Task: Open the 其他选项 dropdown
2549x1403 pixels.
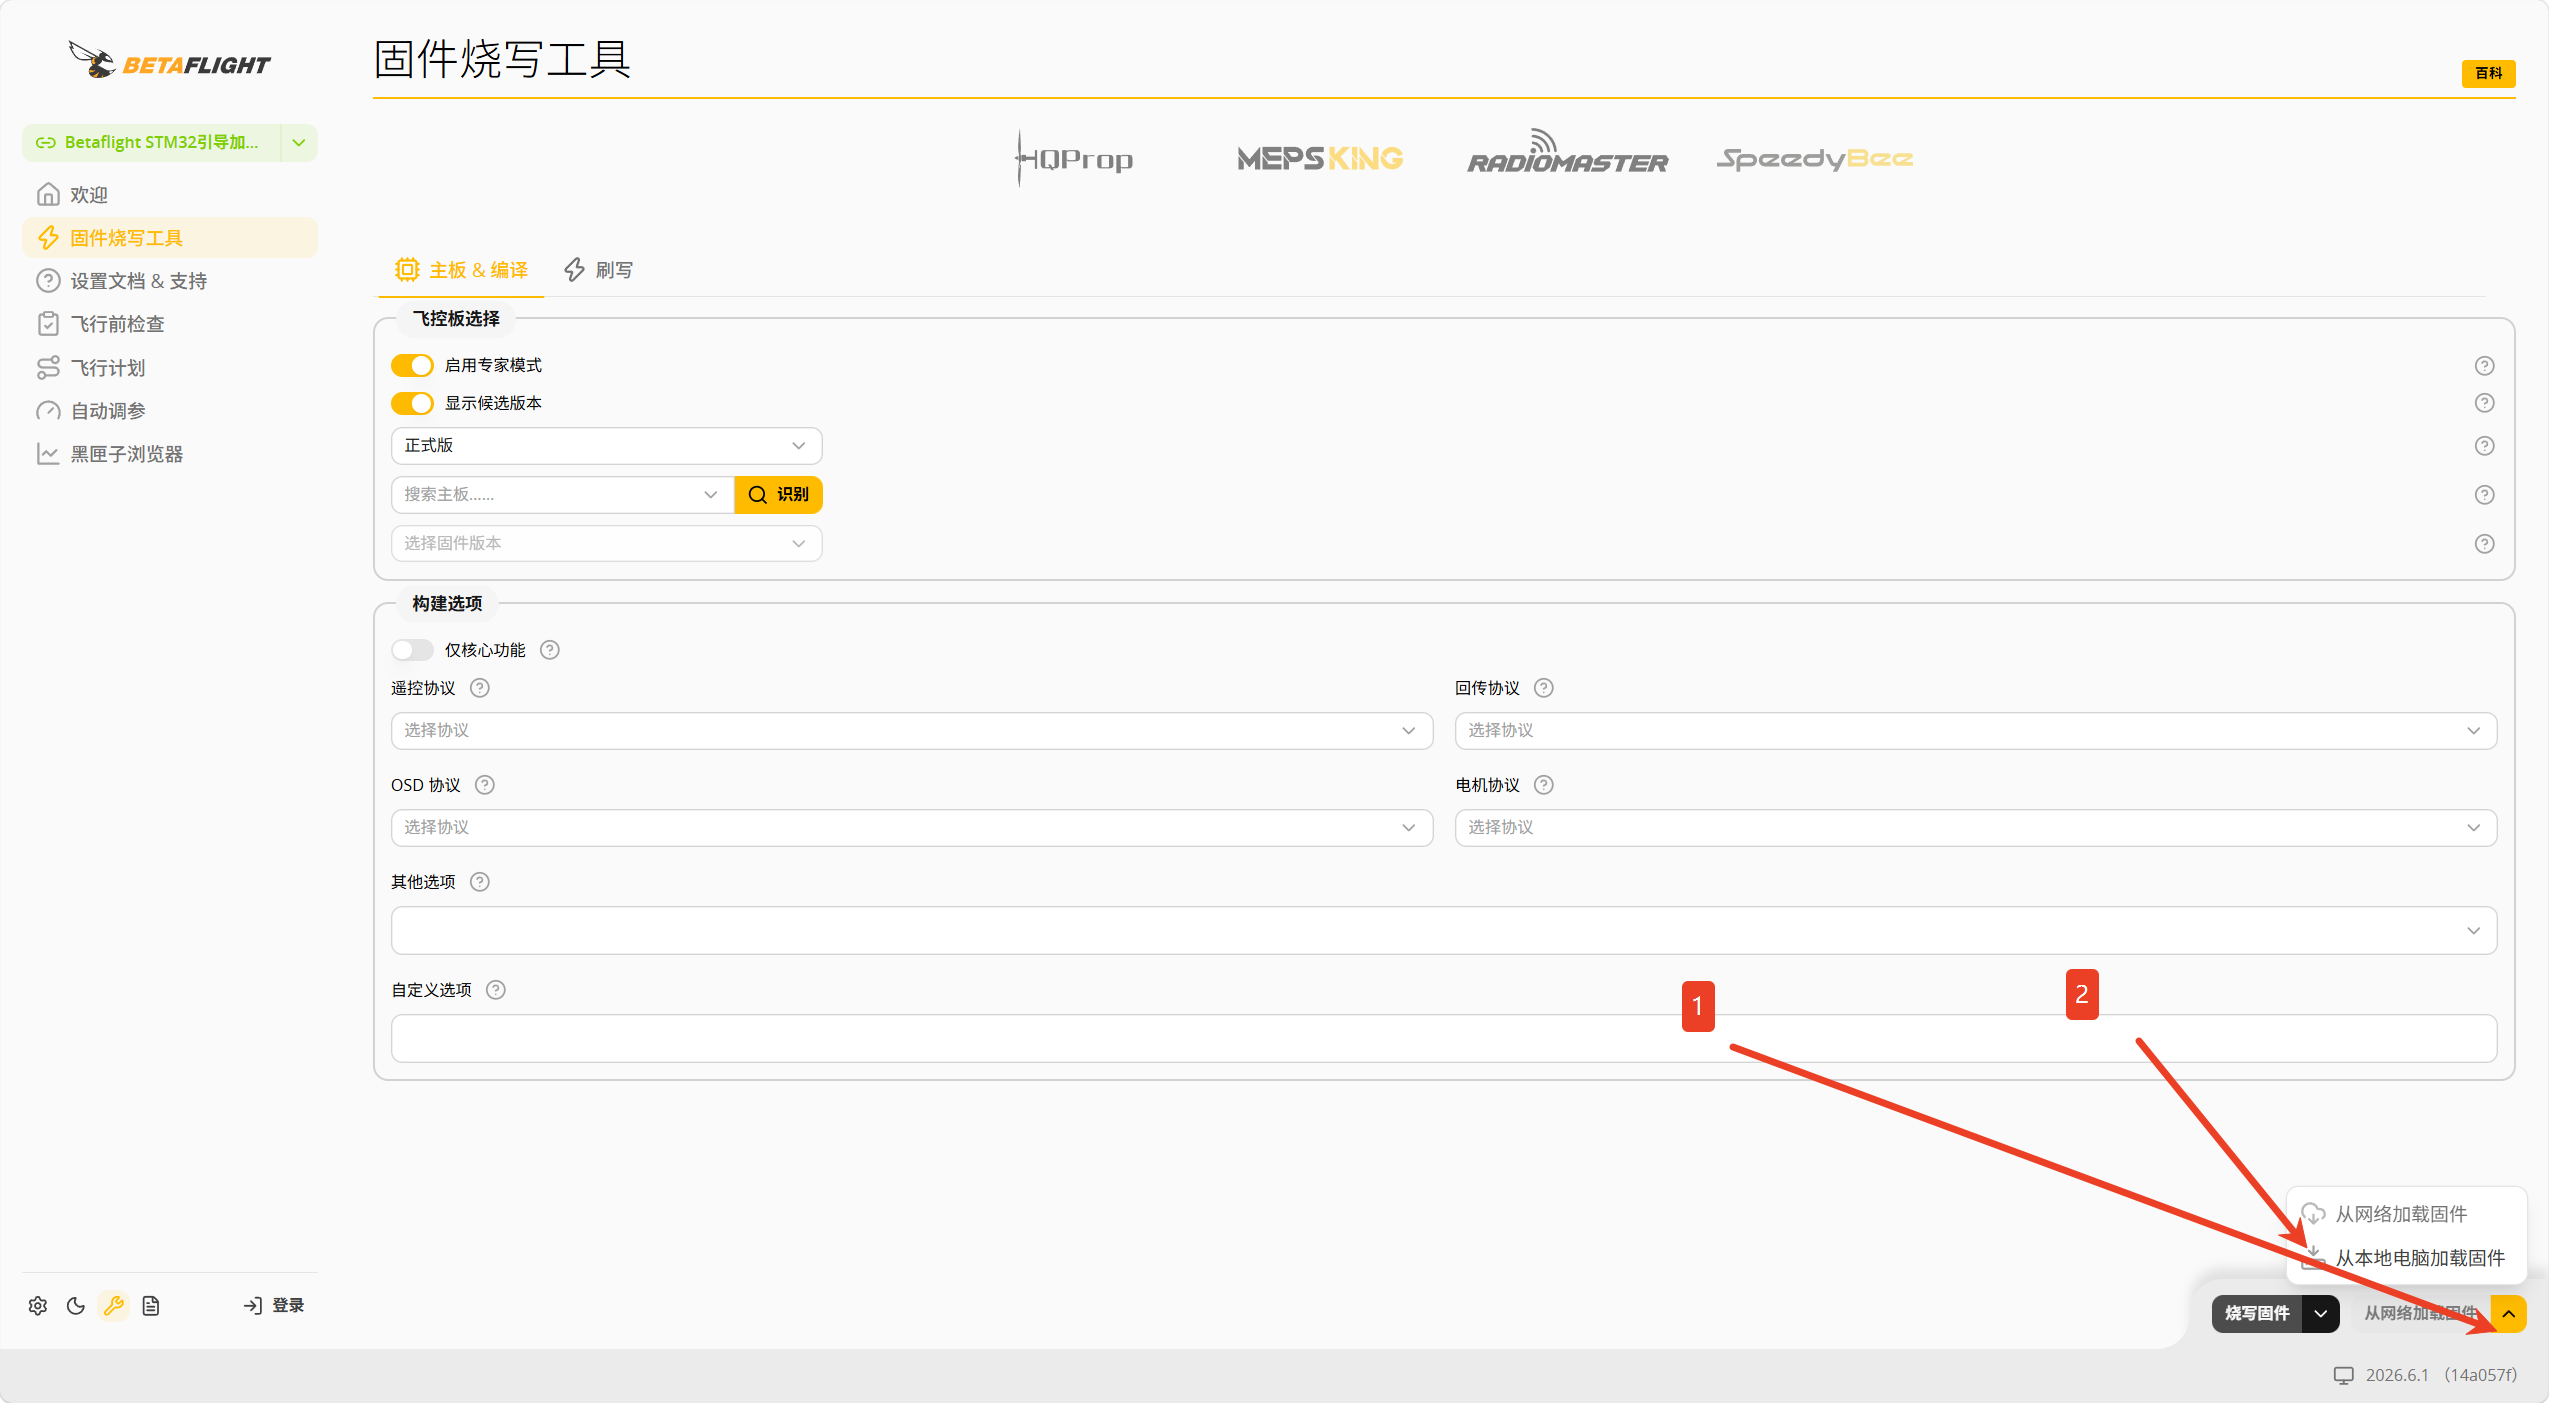Action: point(1444,930)
